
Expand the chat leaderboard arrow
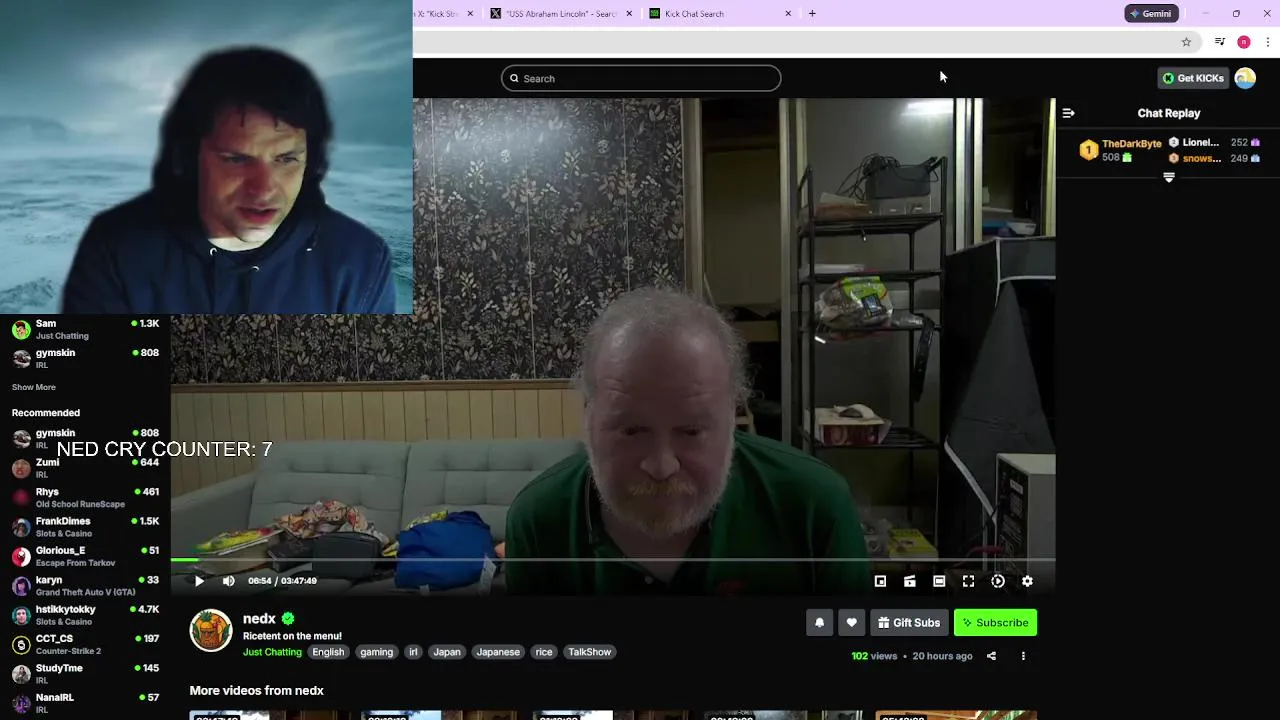pyautogui.click(x=1169, y=177)
